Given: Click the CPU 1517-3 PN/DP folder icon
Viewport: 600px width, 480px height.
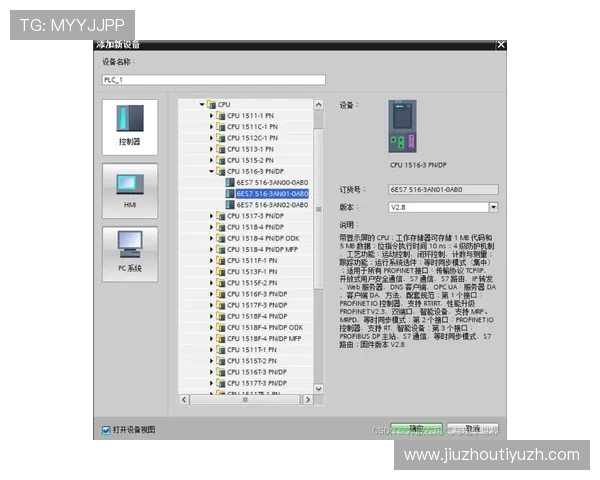Looking at the screenshot, I should (220, 216).
